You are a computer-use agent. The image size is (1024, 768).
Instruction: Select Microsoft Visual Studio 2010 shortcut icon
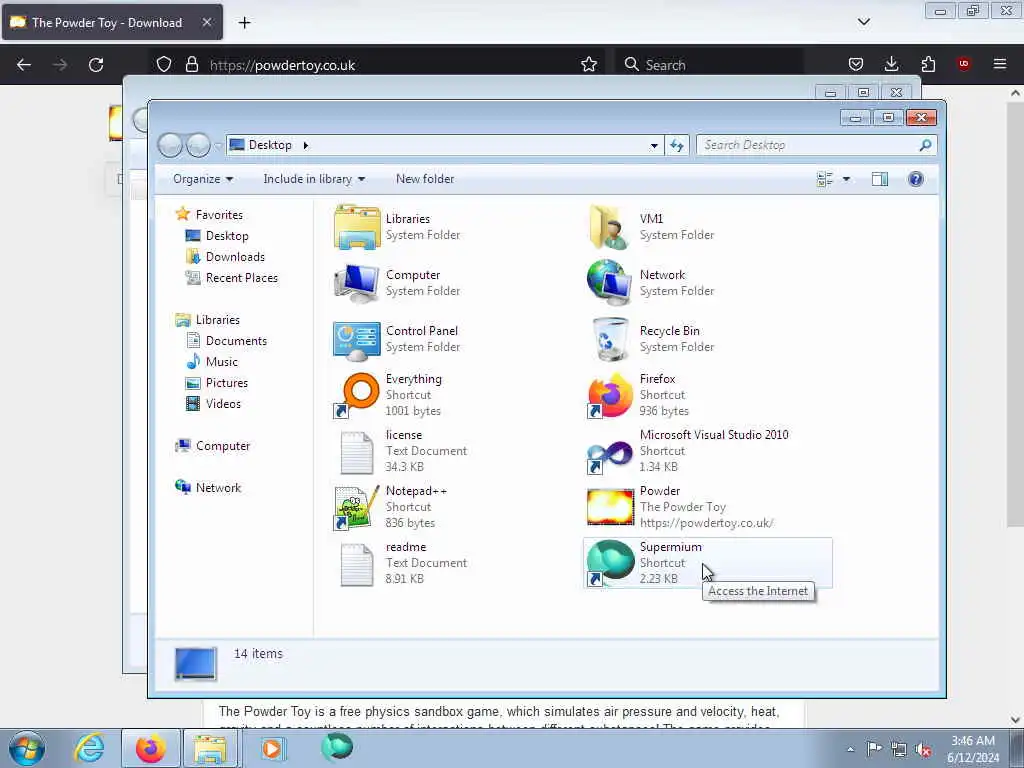pos(610,455)
